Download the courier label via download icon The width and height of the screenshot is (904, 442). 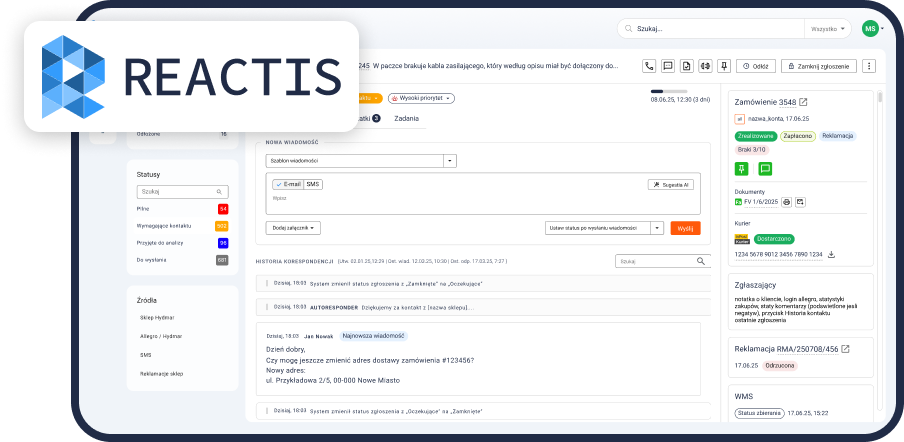pos(831,254)
